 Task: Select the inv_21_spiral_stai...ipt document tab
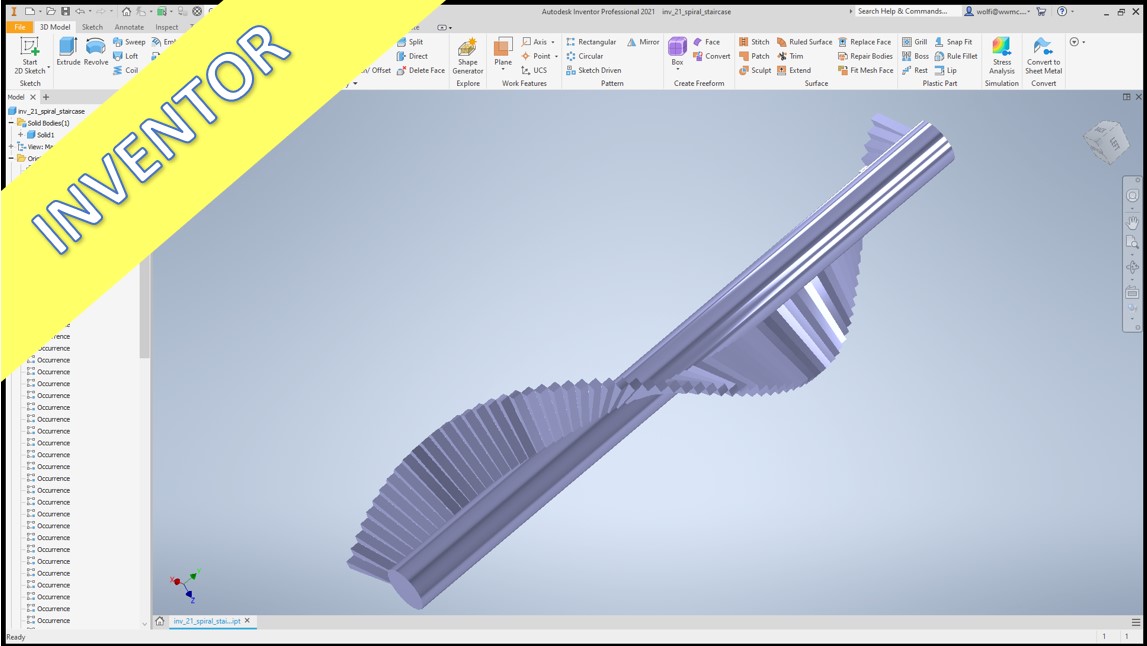[x=207, y=621]
